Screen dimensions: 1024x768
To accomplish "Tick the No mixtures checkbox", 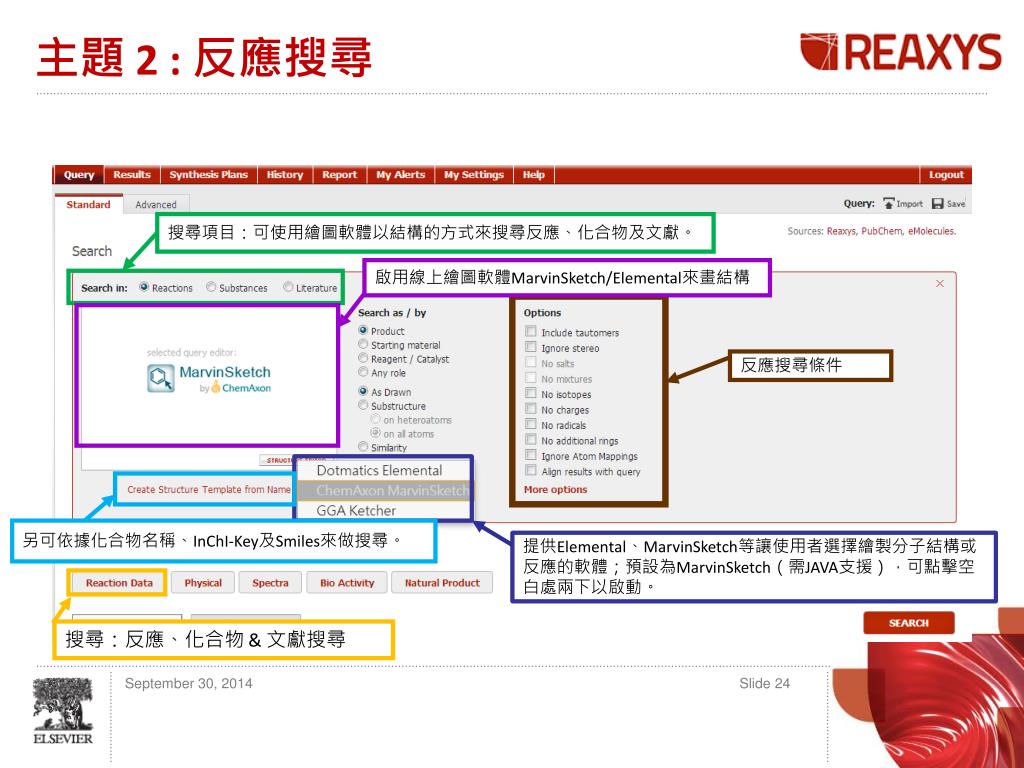I will click(x=531, y=378).
